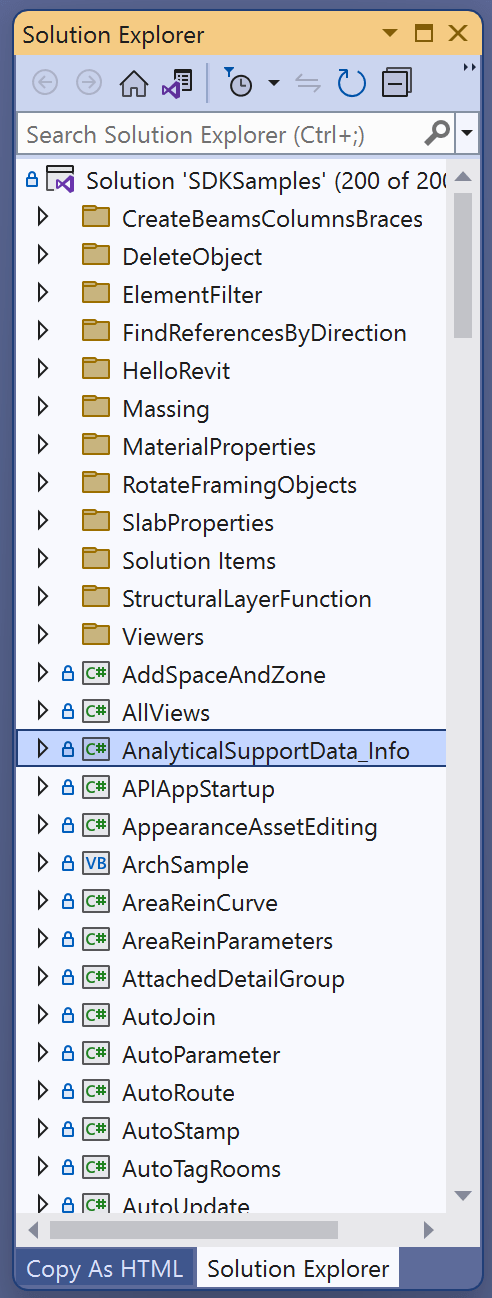Click the ArchSample VB project icon
492x1298 pixels.
pos(96,864)
